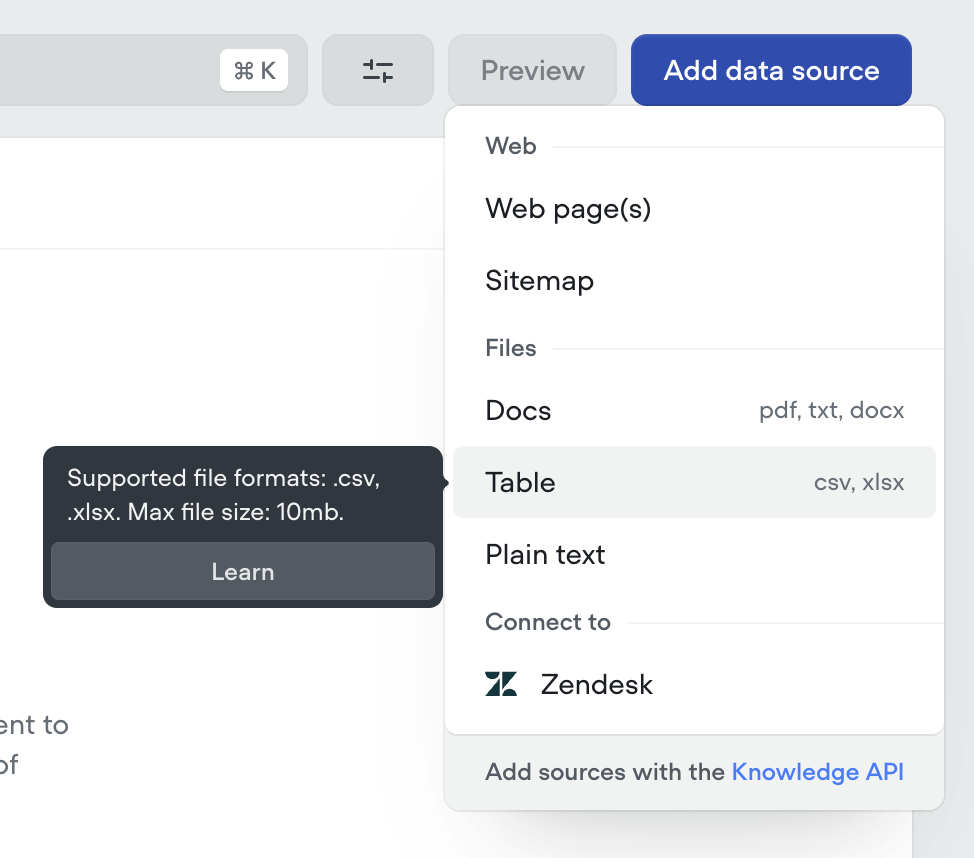
Task: Click the Web section header
Action: (511, 146)
